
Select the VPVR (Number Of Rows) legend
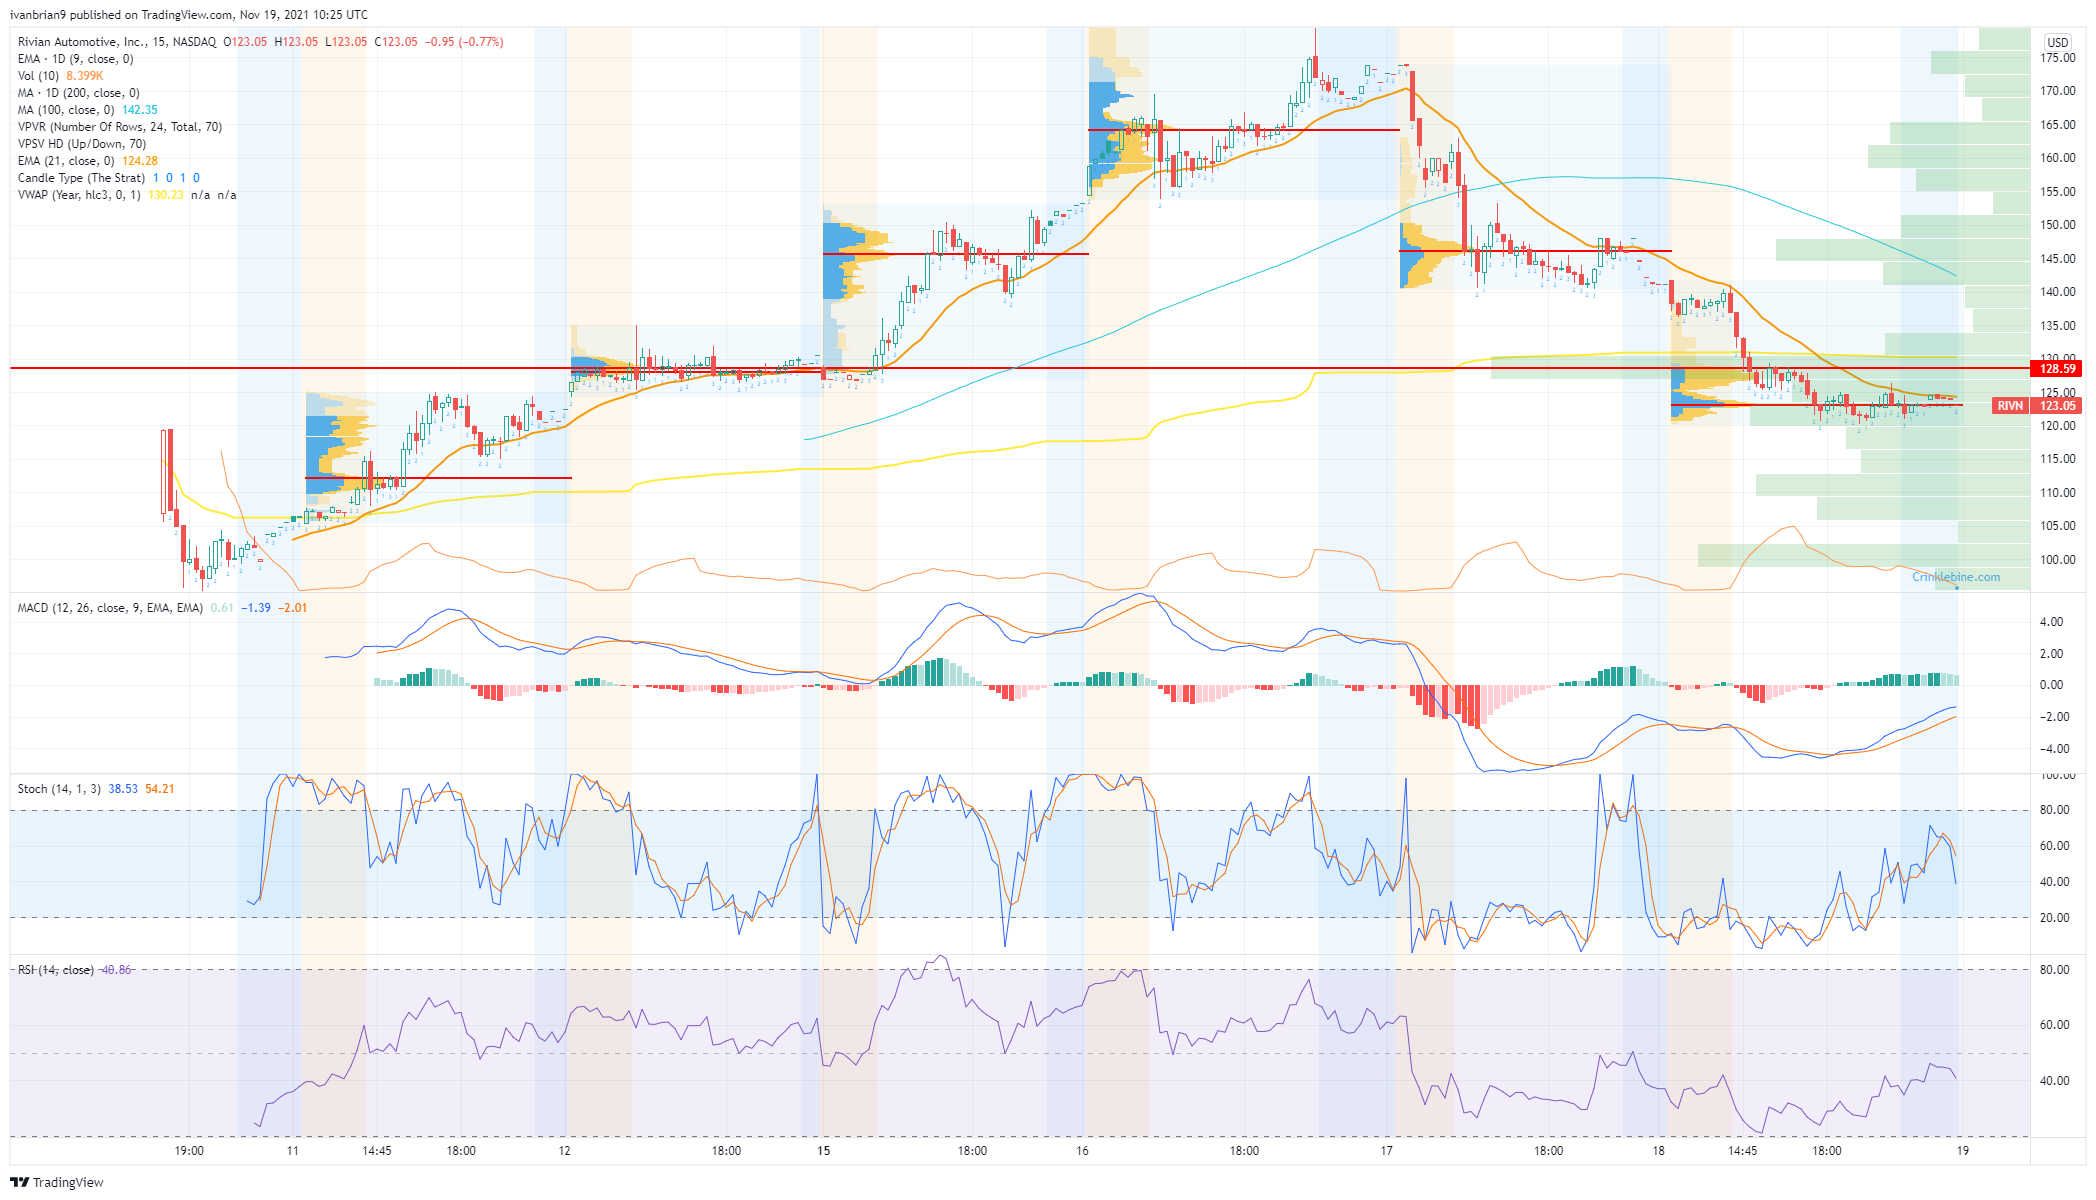pyautogui.click(x=120, y=127)
